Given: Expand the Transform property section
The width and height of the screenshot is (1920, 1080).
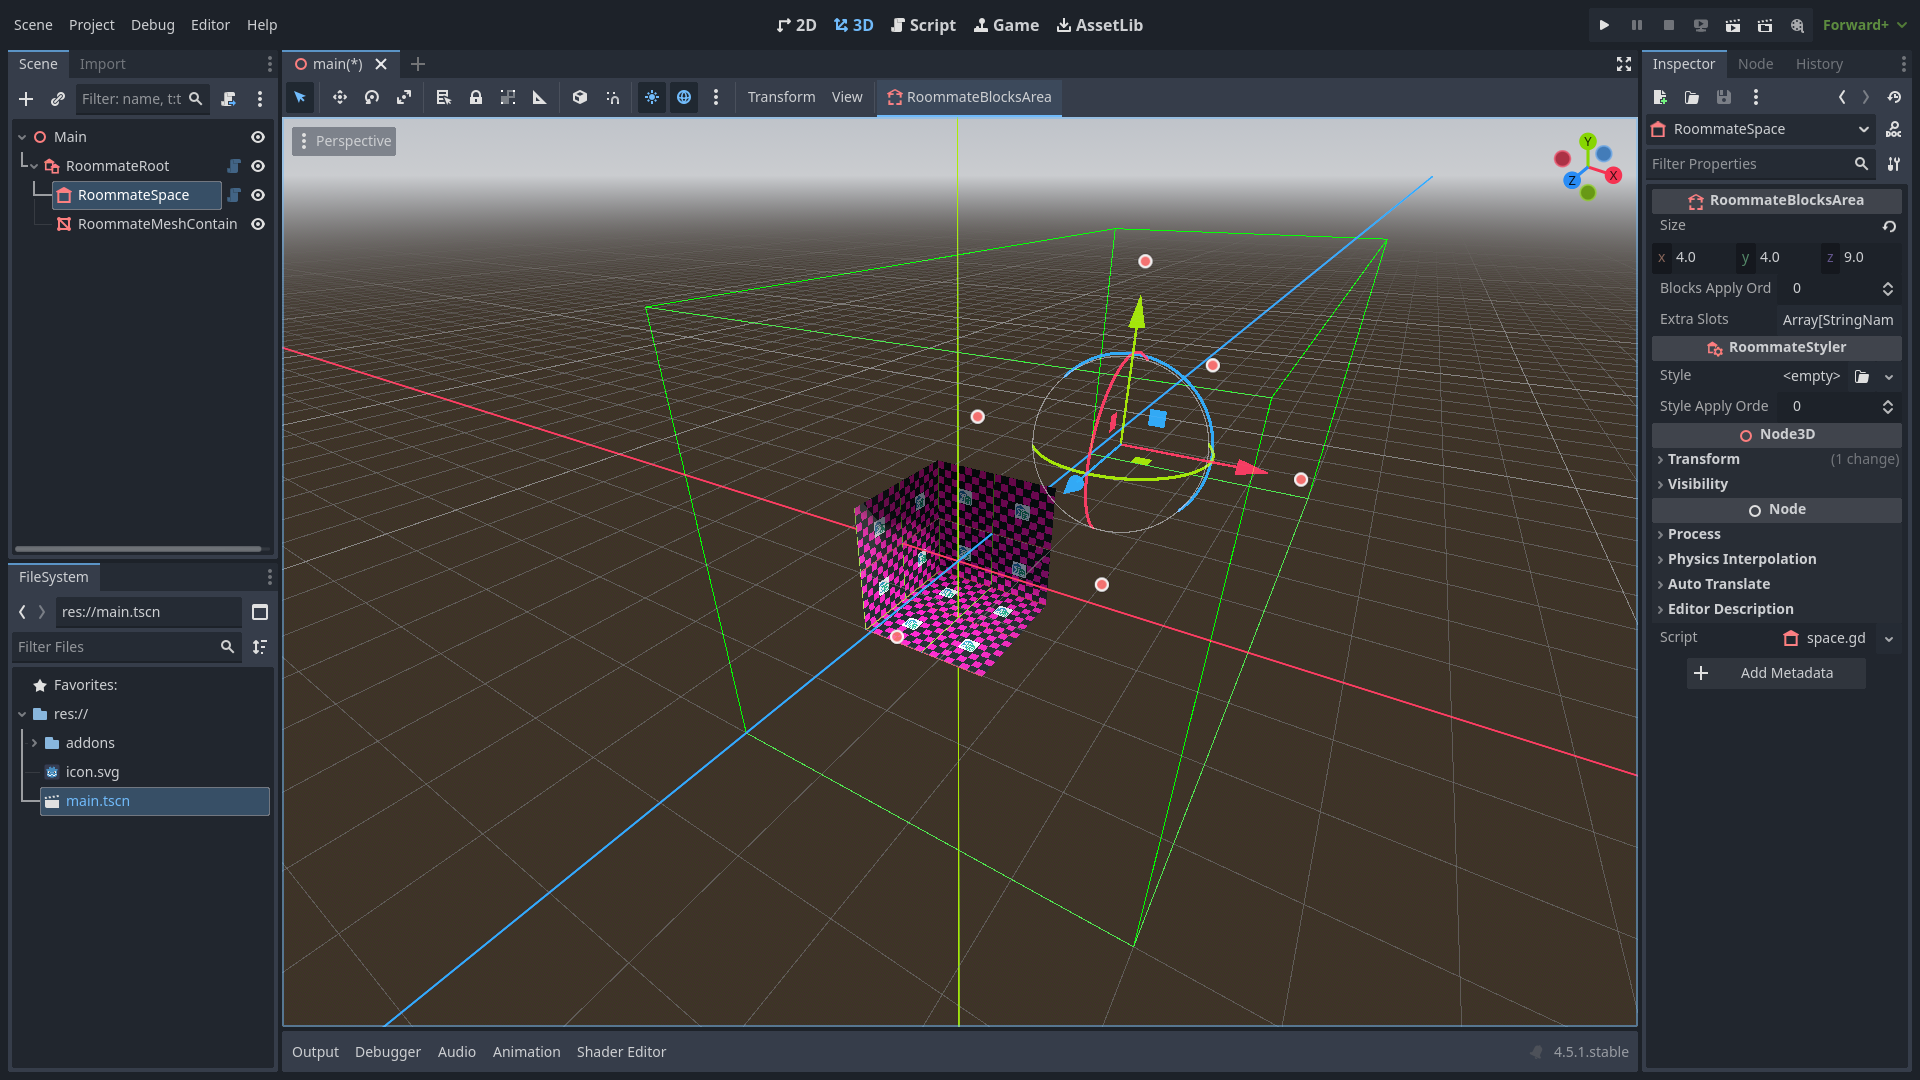Looking at the screenshot, I should [1703, 459].
